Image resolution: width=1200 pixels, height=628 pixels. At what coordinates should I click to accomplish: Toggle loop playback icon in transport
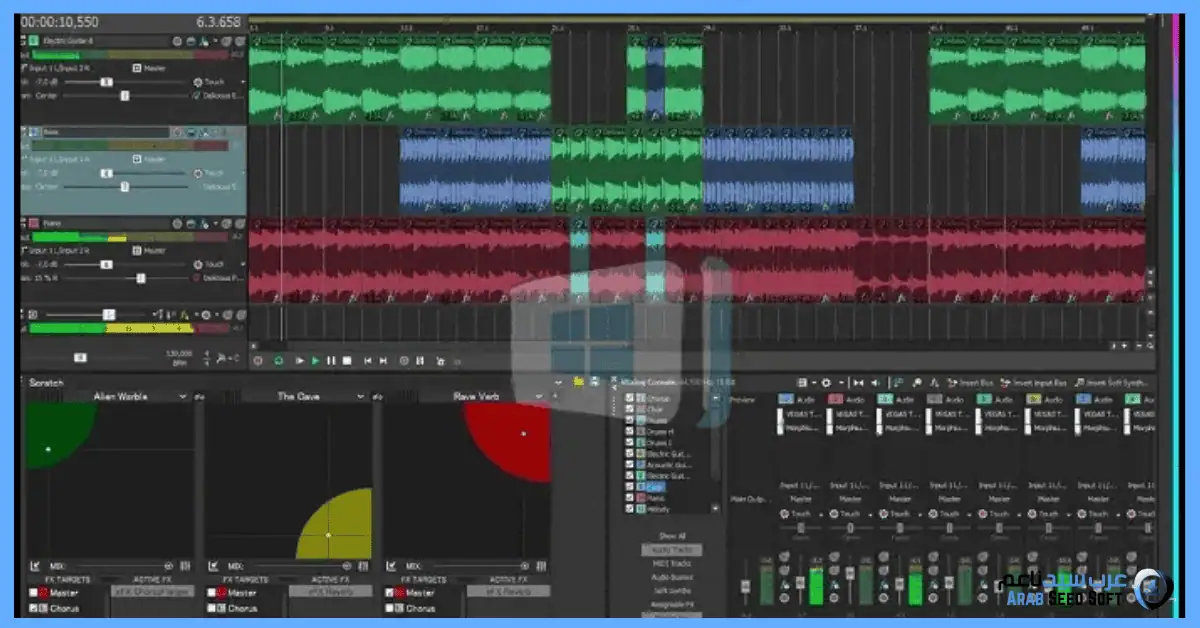[278, 361]
